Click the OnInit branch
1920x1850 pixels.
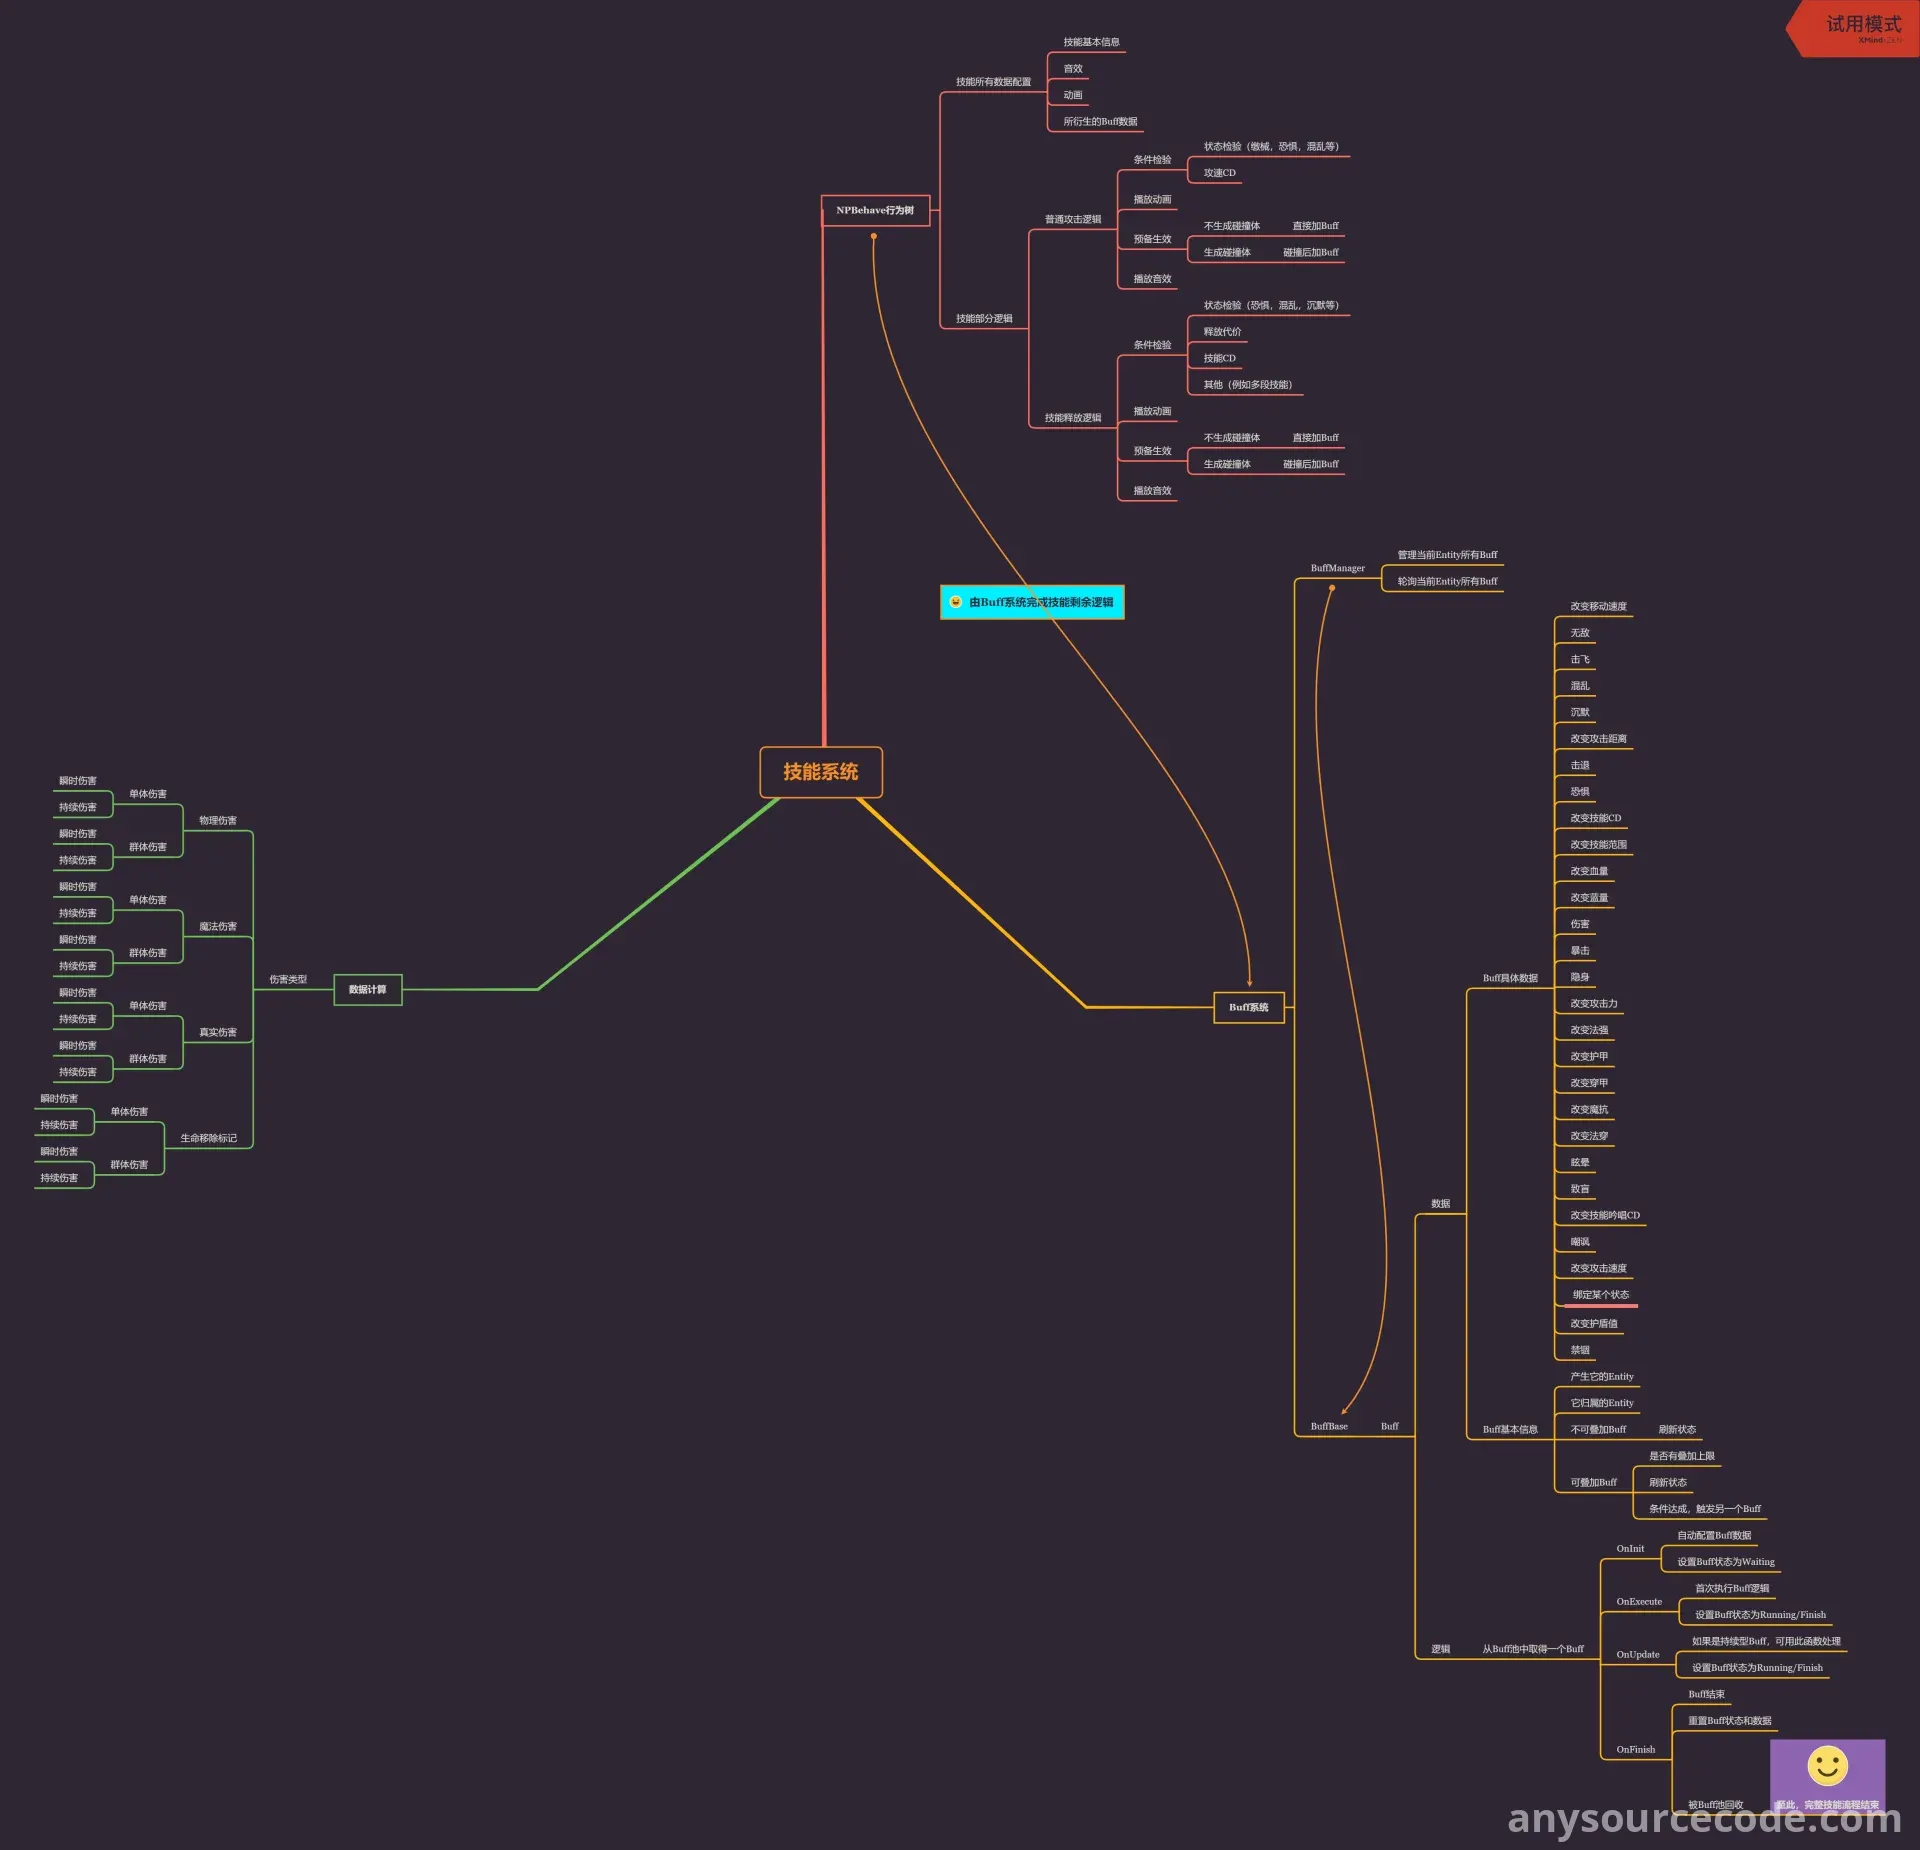tap(1630, 1548)
